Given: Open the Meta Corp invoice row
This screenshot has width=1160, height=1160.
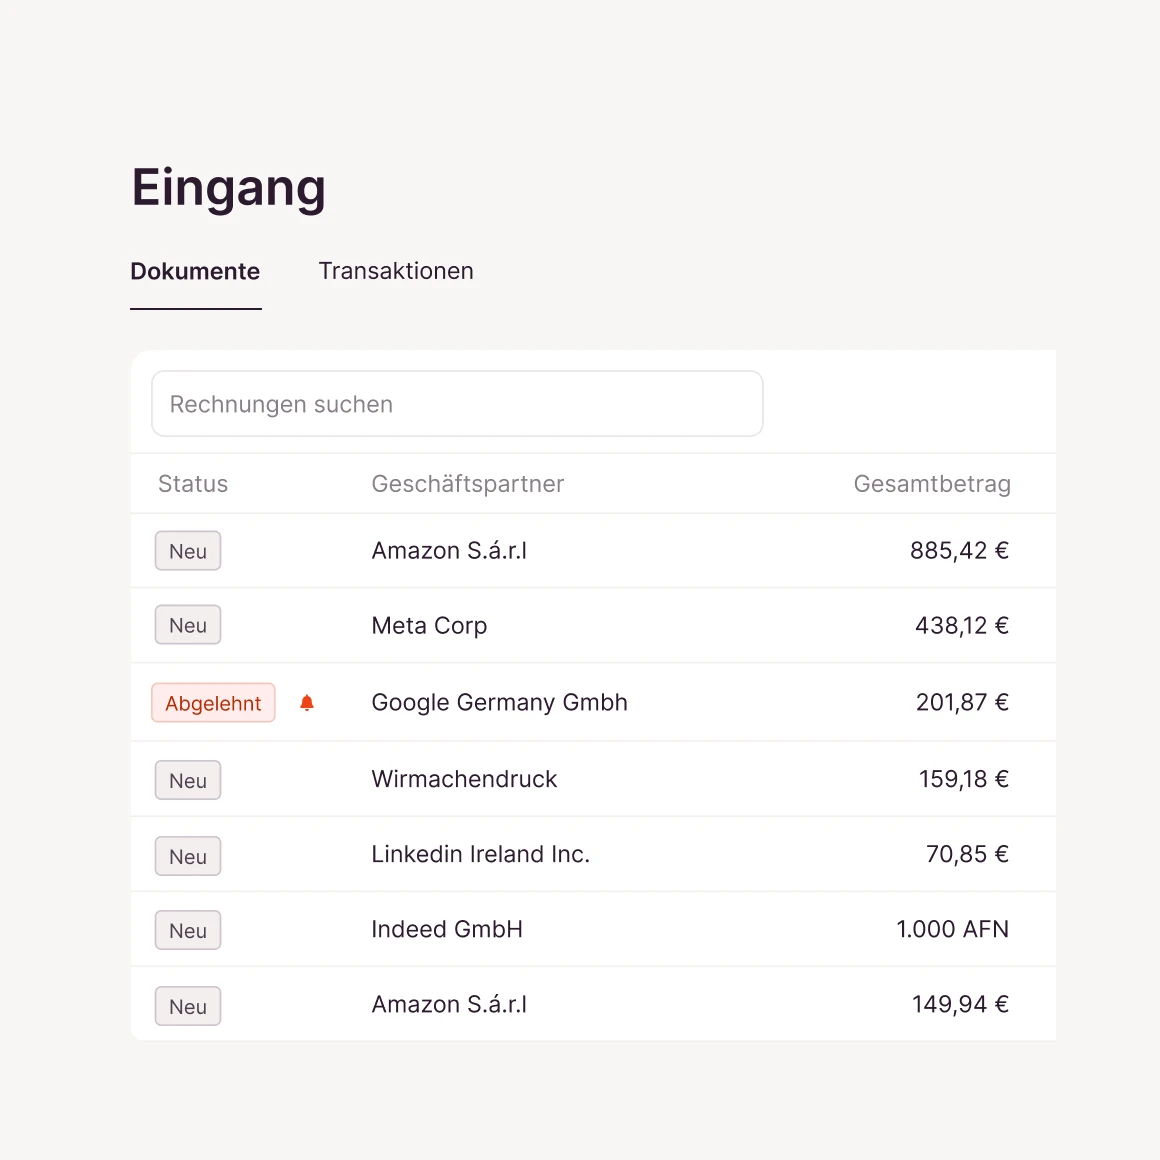Looking at the screenshot, I should 429,626.
